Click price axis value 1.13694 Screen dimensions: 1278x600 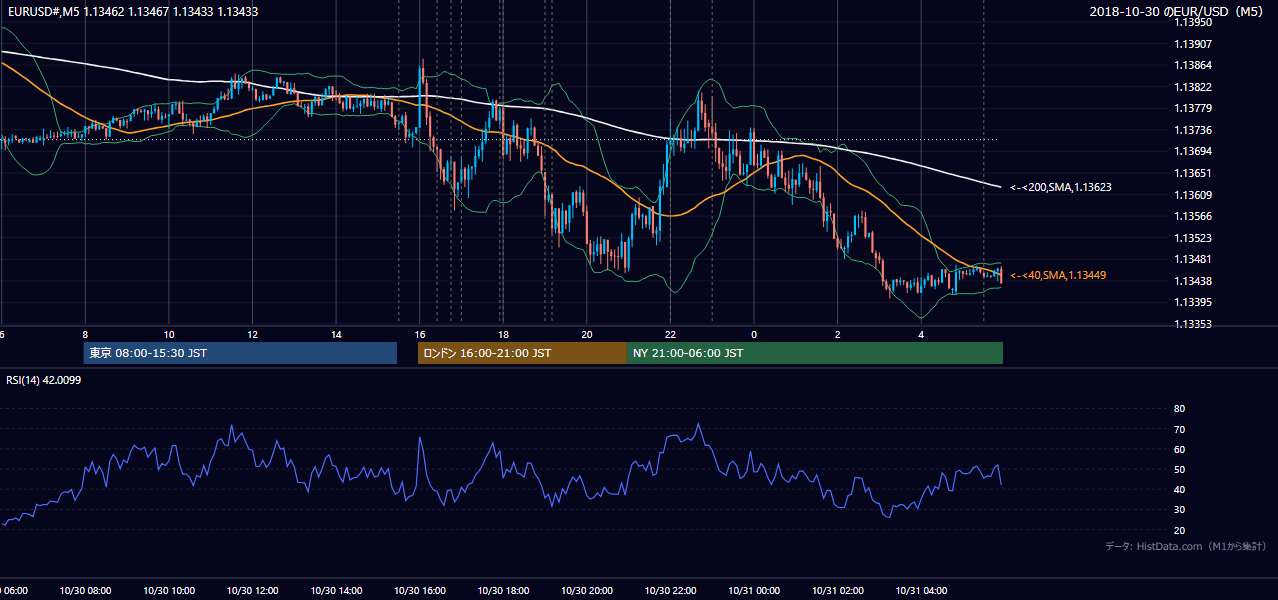point(1193,151)
